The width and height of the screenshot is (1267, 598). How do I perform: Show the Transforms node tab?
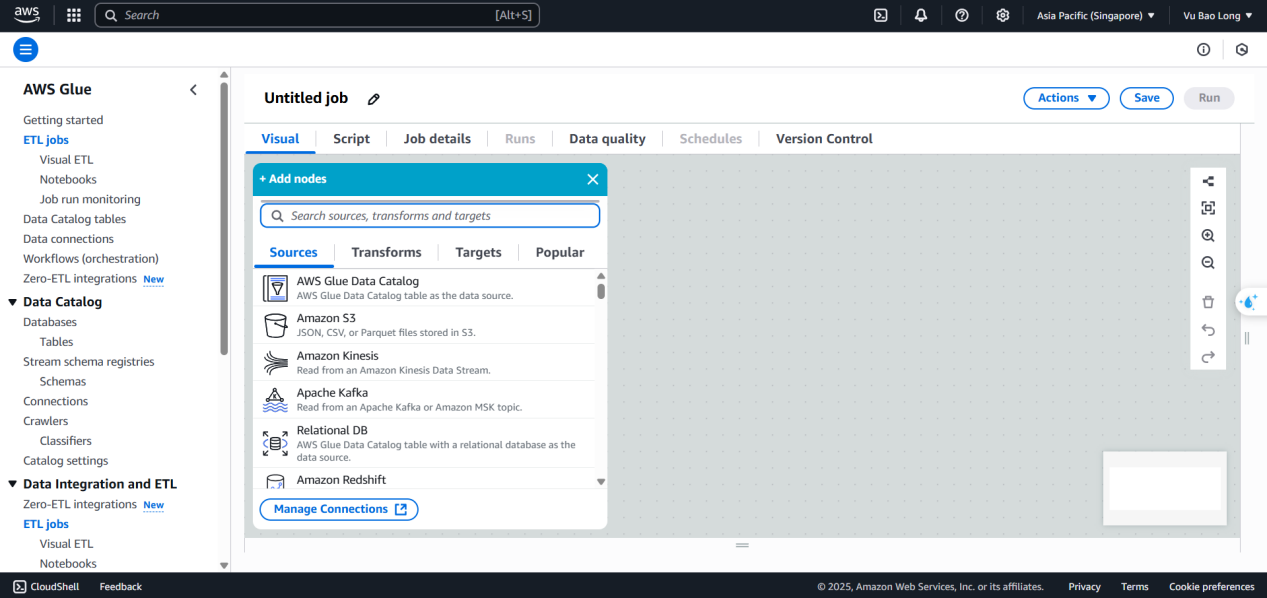click(386, 252)
